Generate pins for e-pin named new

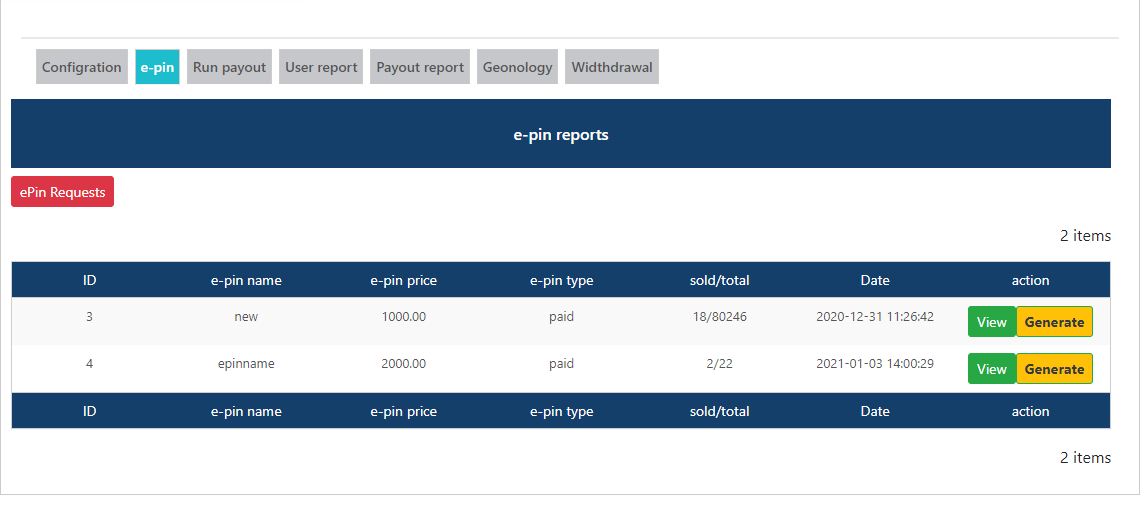1054,322
